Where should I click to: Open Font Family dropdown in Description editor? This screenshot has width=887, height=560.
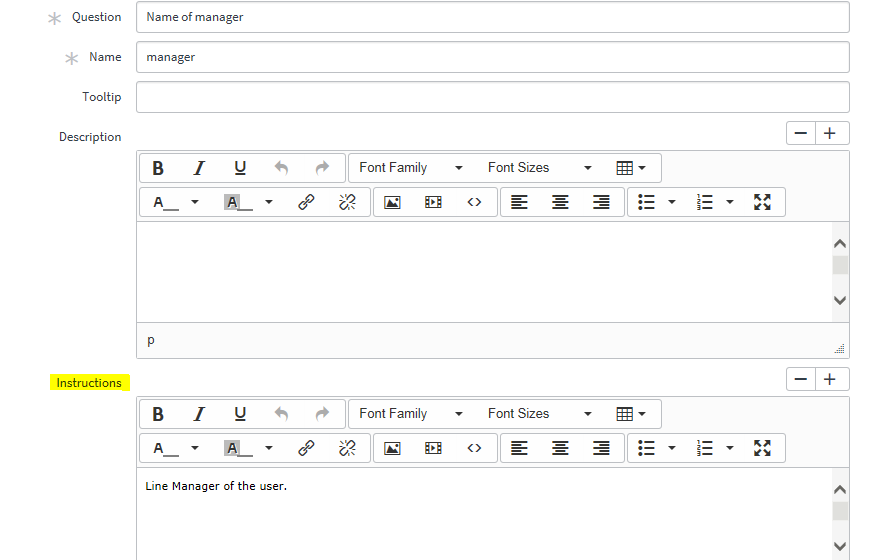coord(411,168)
